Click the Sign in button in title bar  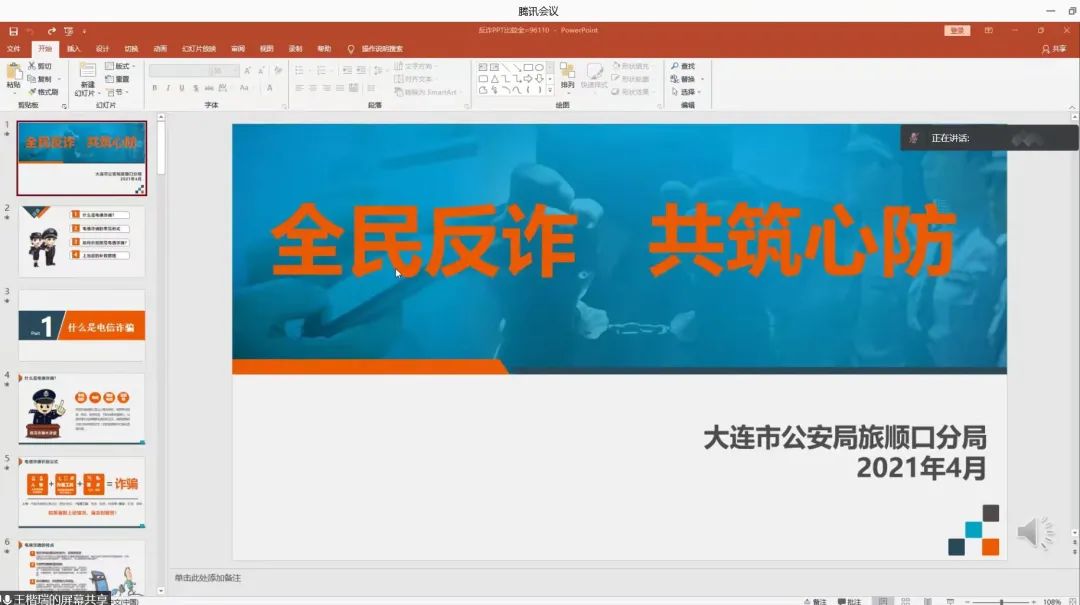pos(957,31)
